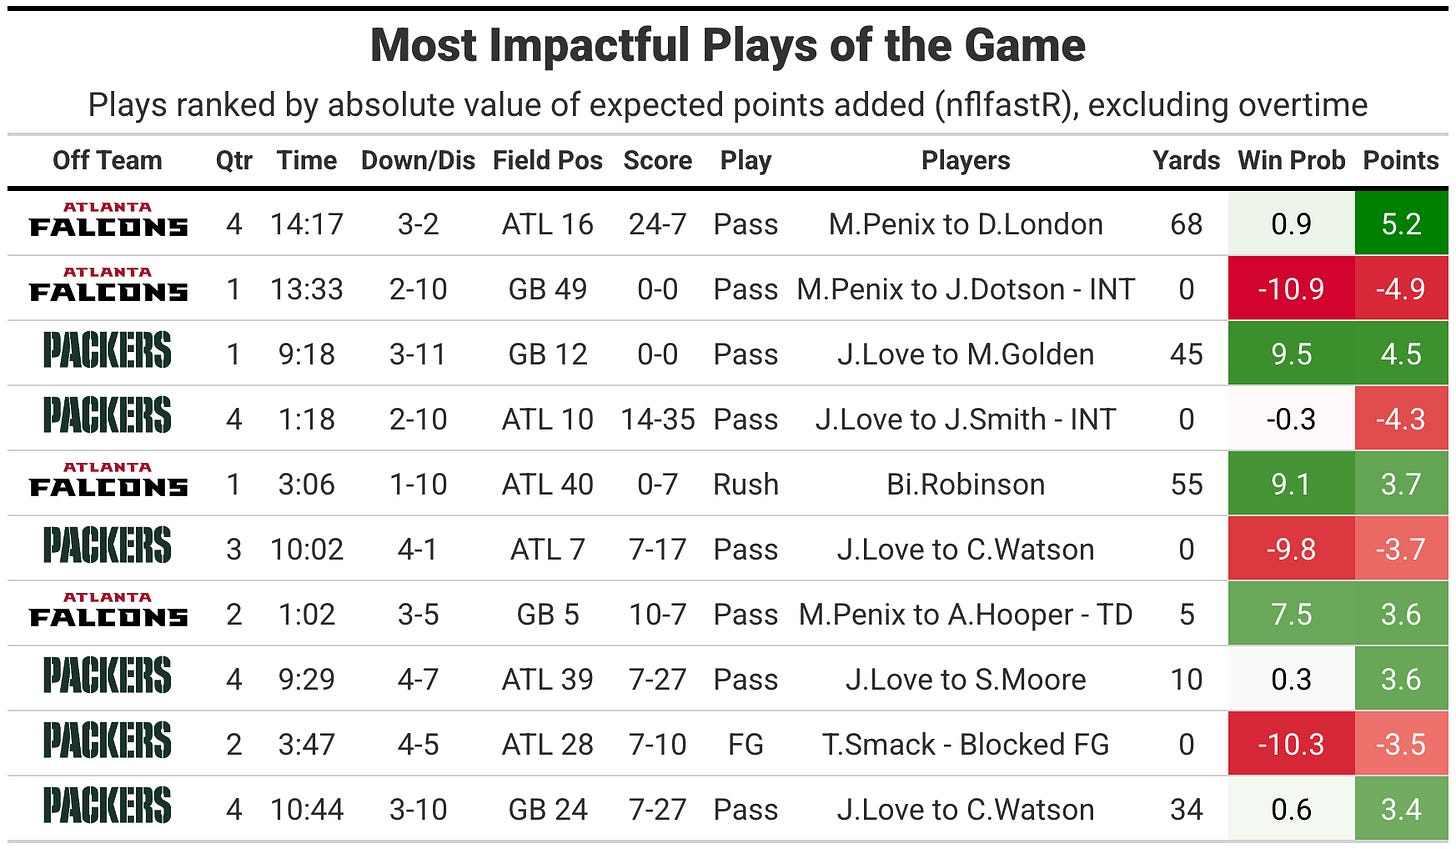Click the Field Pos column header
Viewport: 1456px width, 849px height.
(x=547, y=160)
